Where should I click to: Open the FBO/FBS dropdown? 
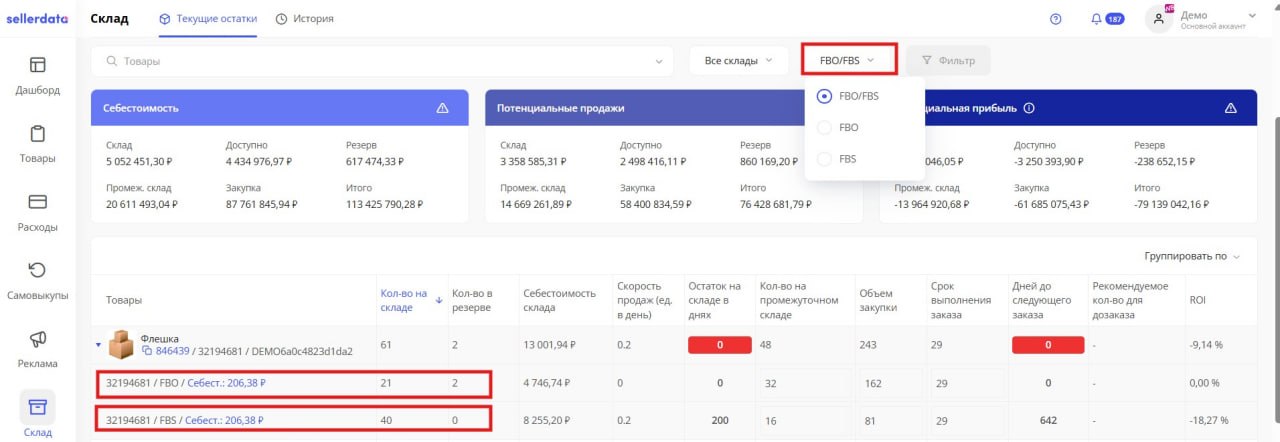coord(849,60)
